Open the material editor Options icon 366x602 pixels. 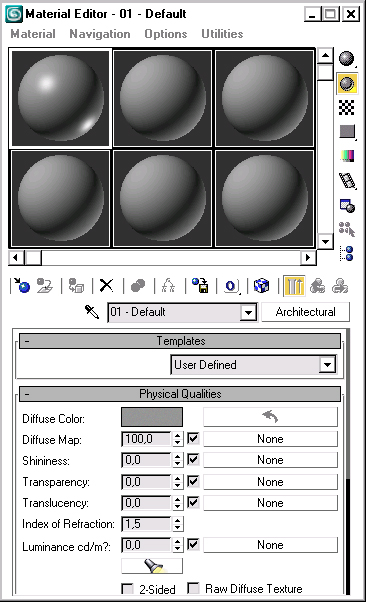coord(347,205)
